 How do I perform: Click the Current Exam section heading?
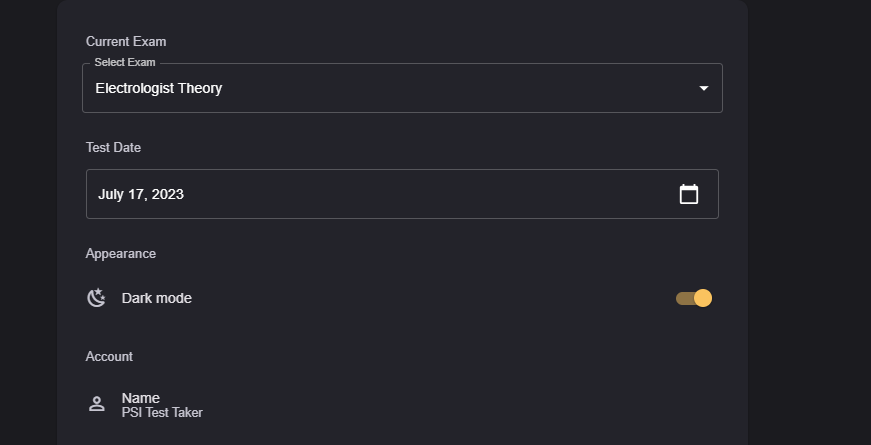point(125,42)
